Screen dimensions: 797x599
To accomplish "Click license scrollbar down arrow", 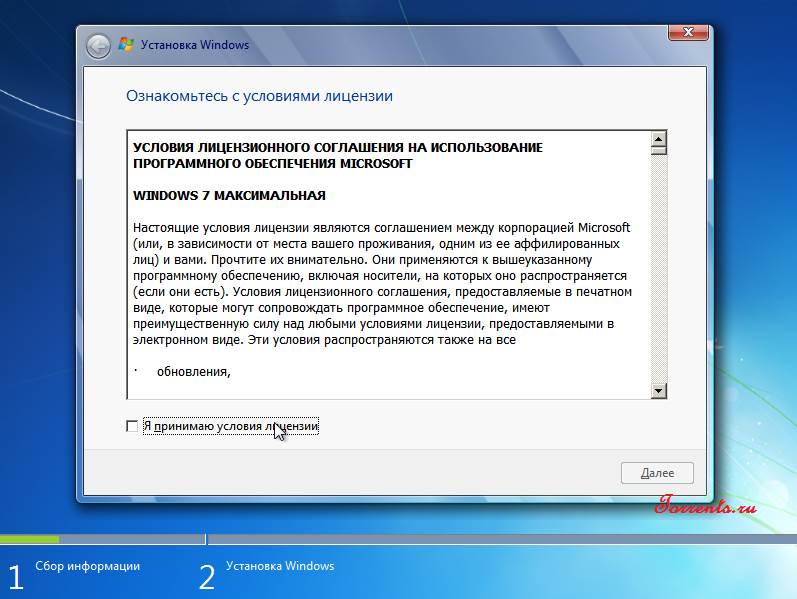I will coord(659,391).
